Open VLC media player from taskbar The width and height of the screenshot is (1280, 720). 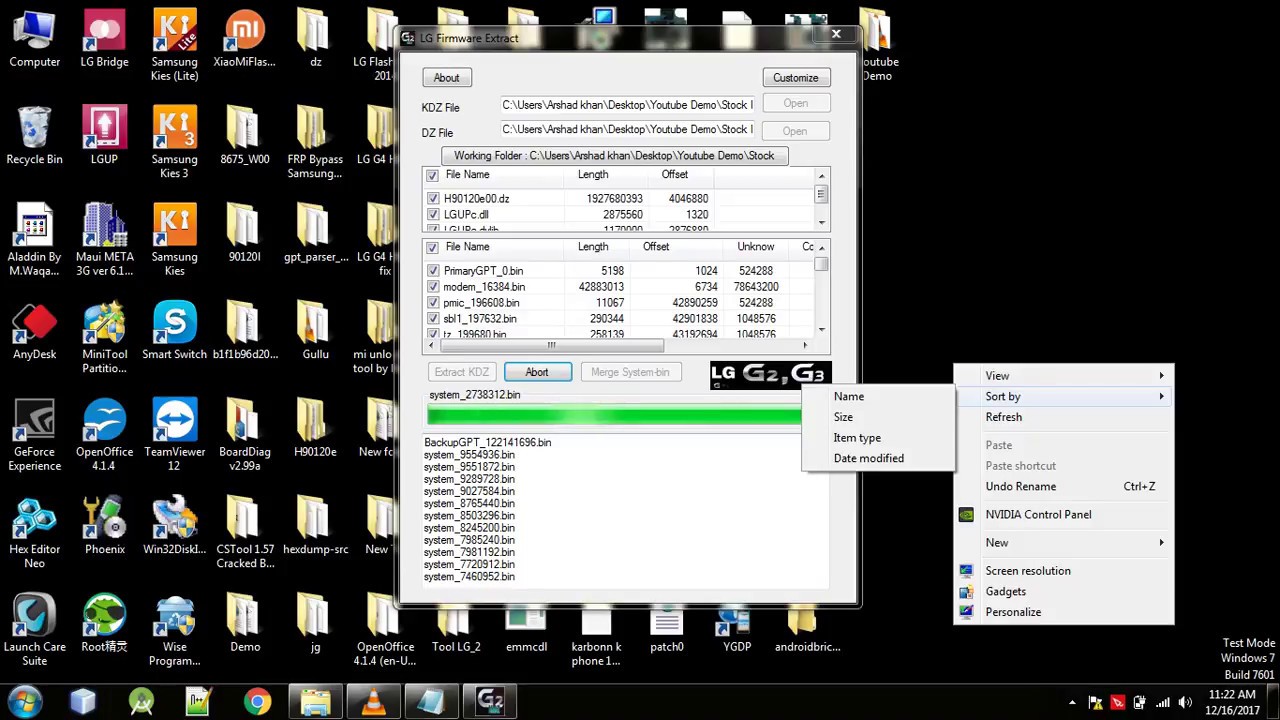click(373, 702)
